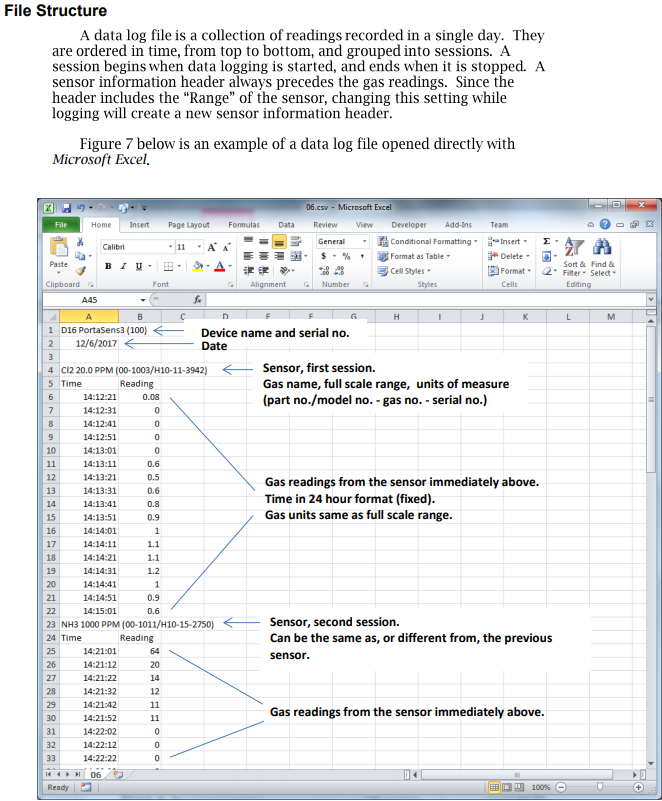Switch to the Developer ribbon tab
The height and width of the screenshot is (801, 662).
tap(409, 225)
